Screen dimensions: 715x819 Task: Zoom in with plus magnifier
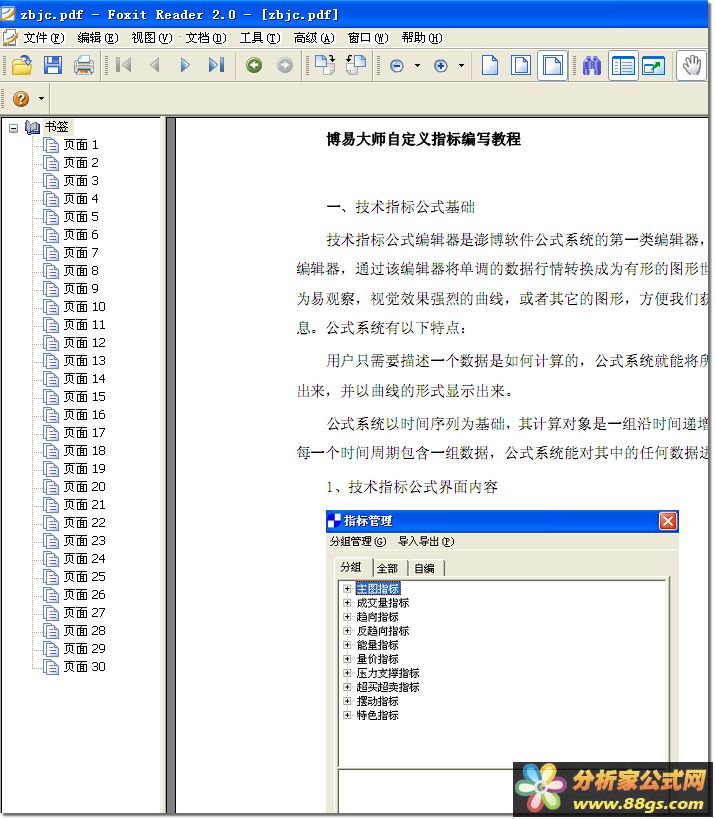pyautogui.click(x=441, y=66)
